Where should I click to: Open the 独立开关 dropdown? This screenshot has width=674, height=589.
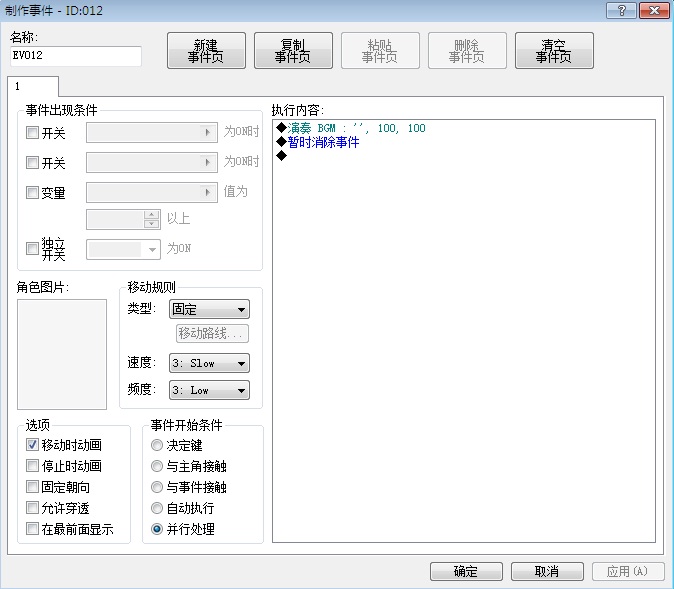pos(123,249)
